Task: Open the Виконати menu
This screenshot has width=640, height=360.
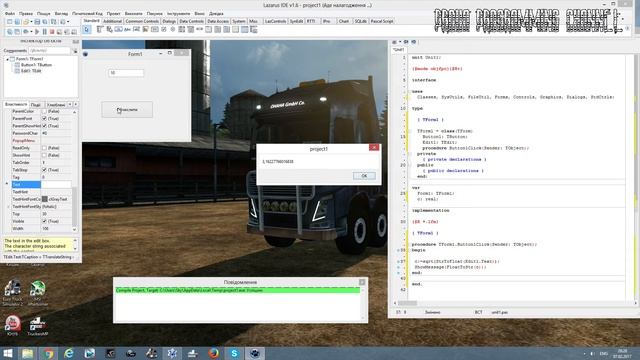Action: pos(133,13)
